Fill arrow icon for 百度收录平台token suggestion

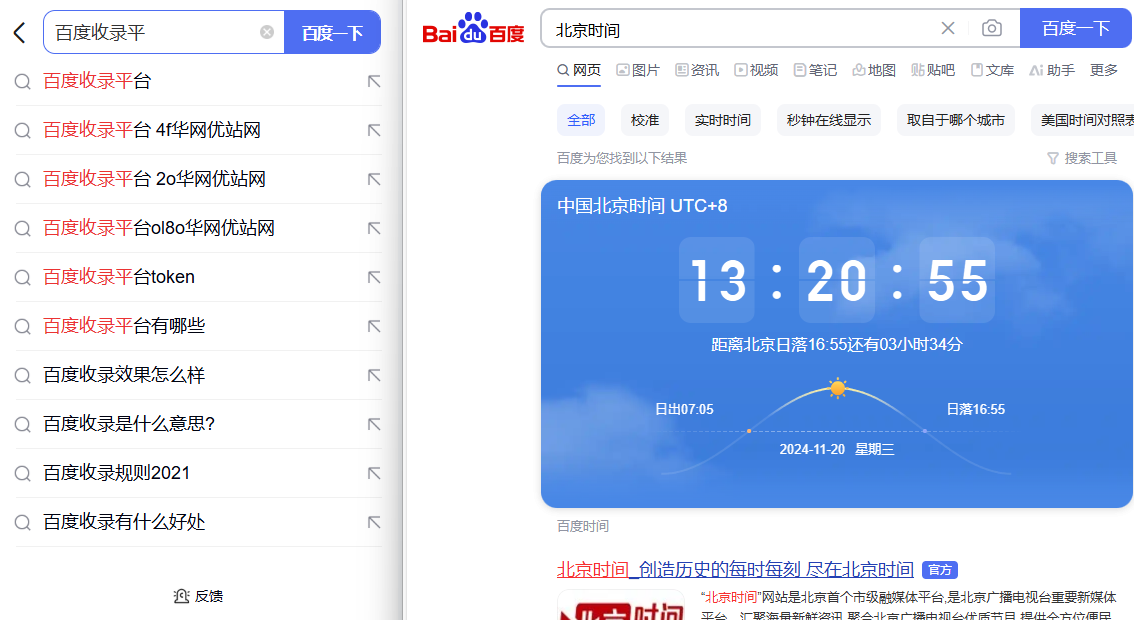pyautogui.click(x=374, y=277)
